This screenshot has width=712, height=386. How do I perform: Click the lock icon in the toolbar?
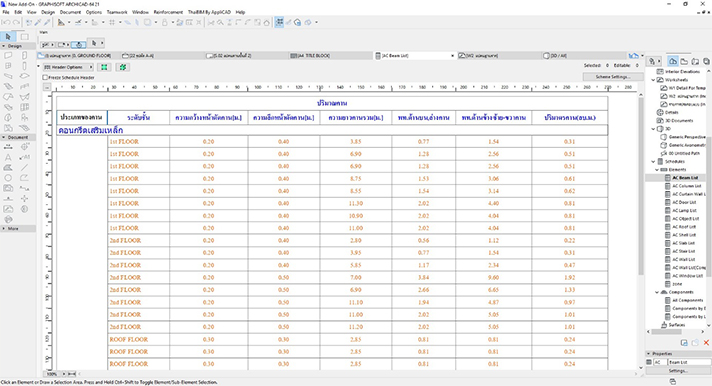coord(164,22)
